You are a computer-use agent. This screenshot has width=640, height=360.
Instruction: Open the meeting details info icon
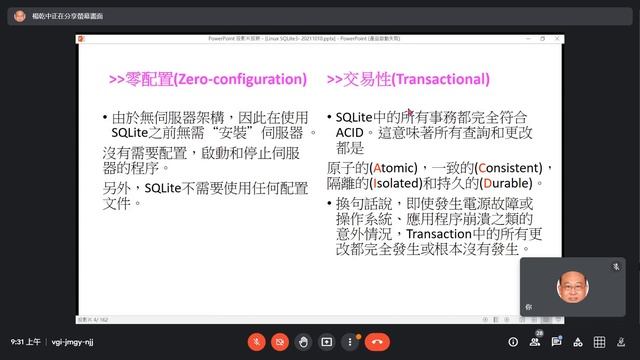513,342
